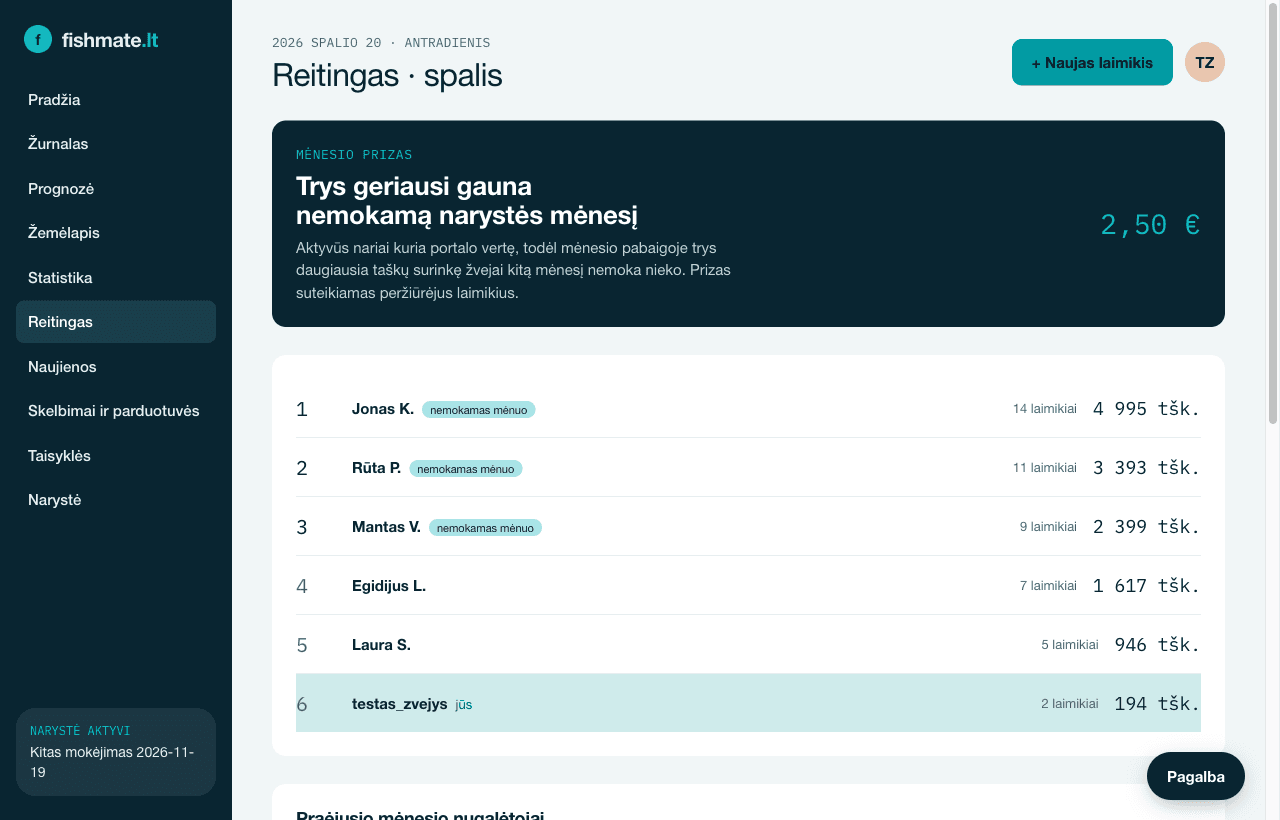Open Žemėlapis in the navigation
1280x820 pixels.
point(116,233)
